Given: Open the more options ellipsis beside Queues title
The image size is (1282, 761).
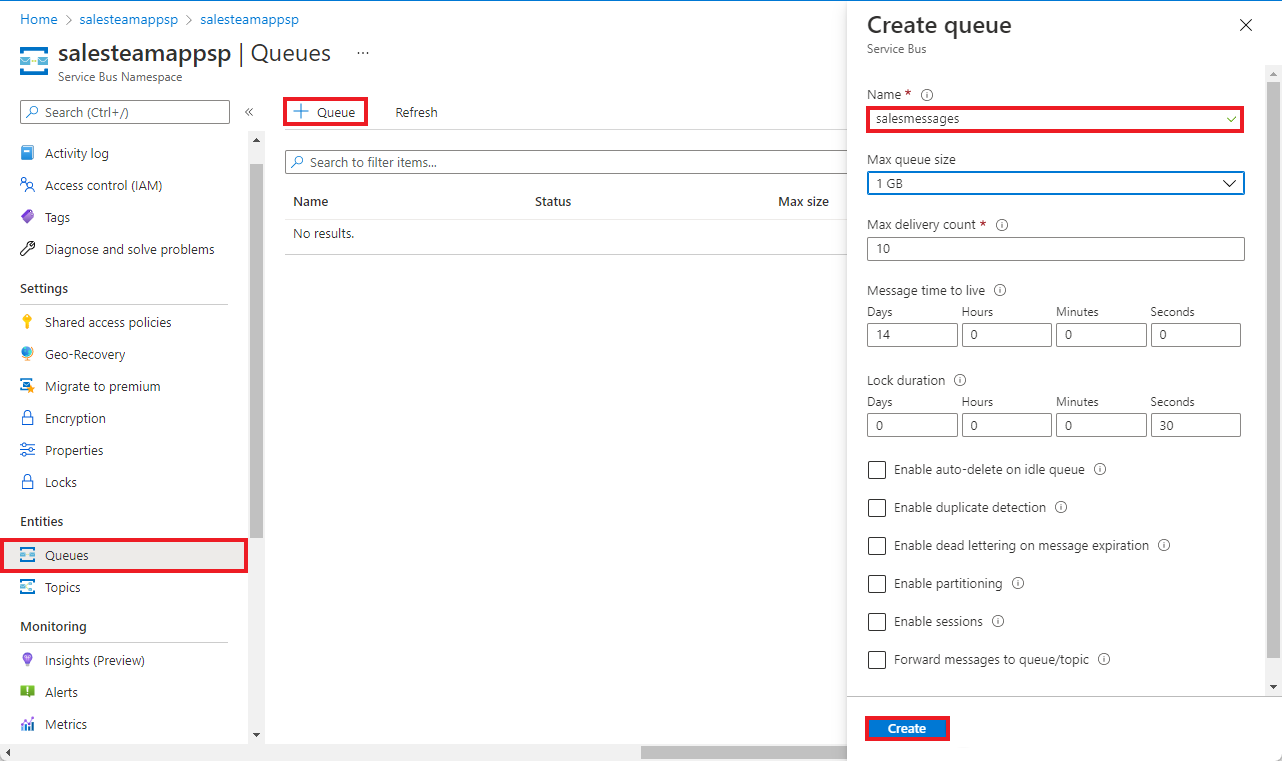Looking at the screenshot, I should coord(363,53).
